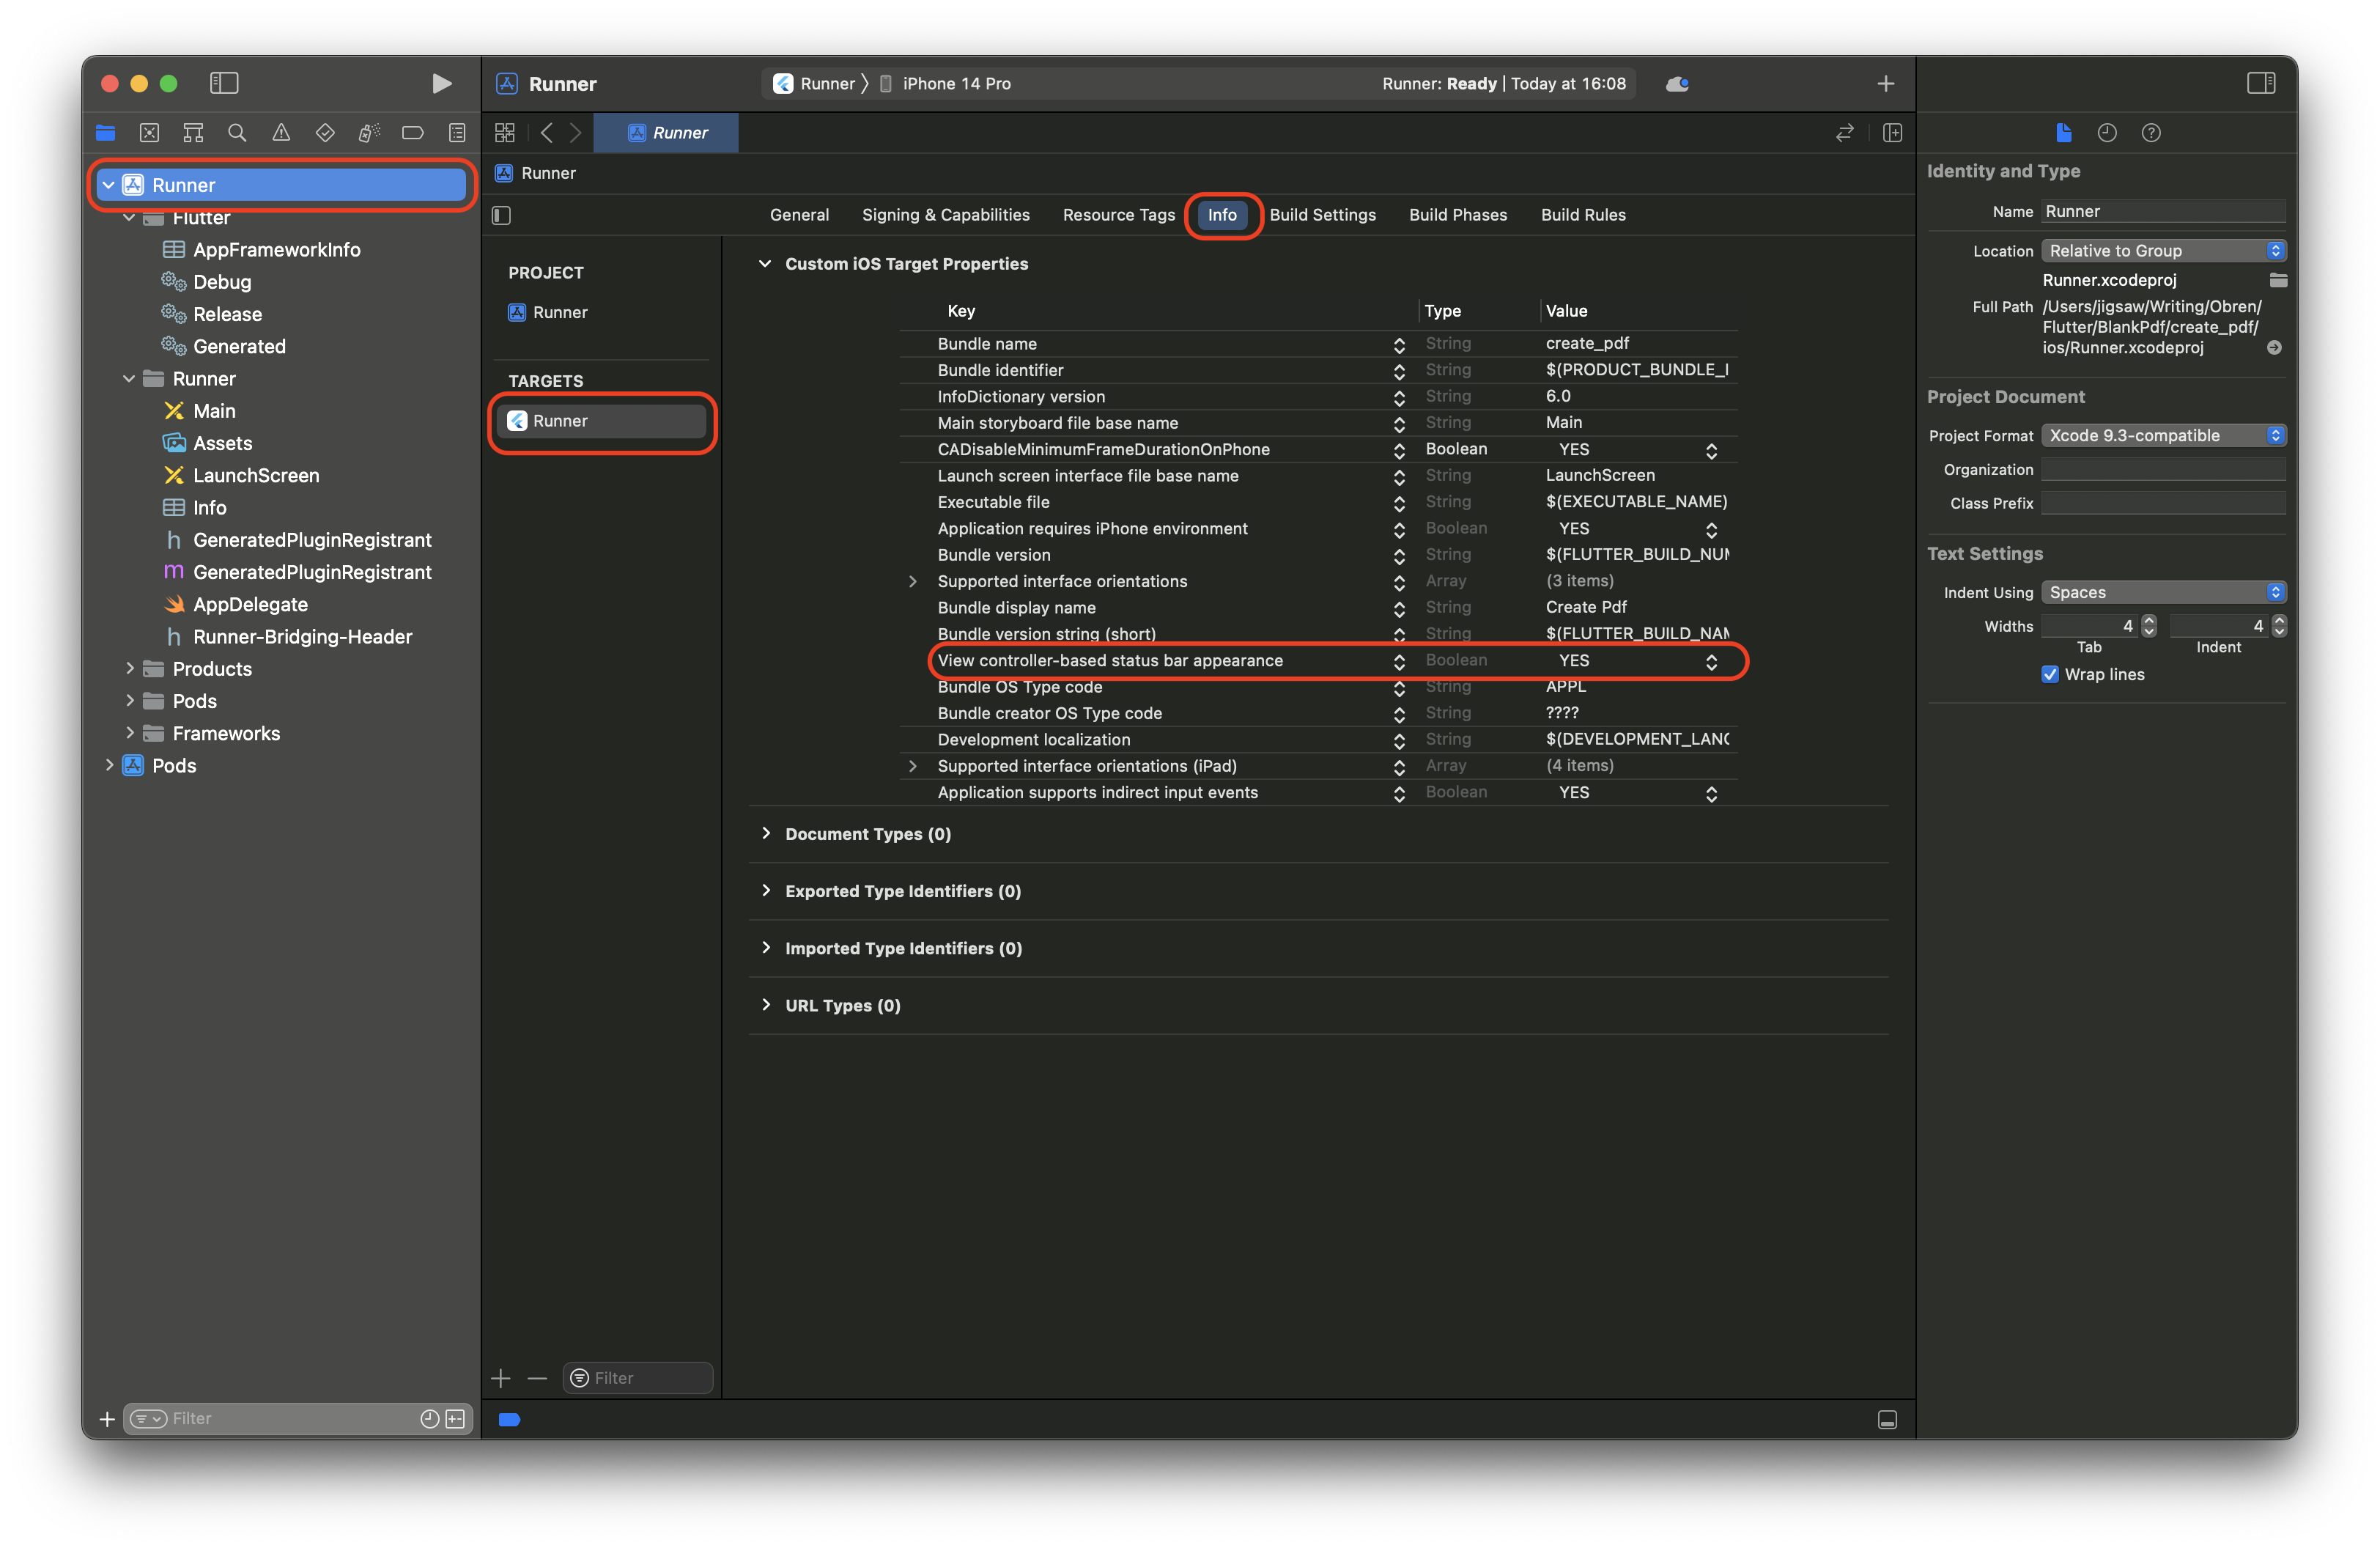This screenshot has height=1548, width=2380.
Task: Show Quick Help inspector question mark icon
Action: [2152, 132]
